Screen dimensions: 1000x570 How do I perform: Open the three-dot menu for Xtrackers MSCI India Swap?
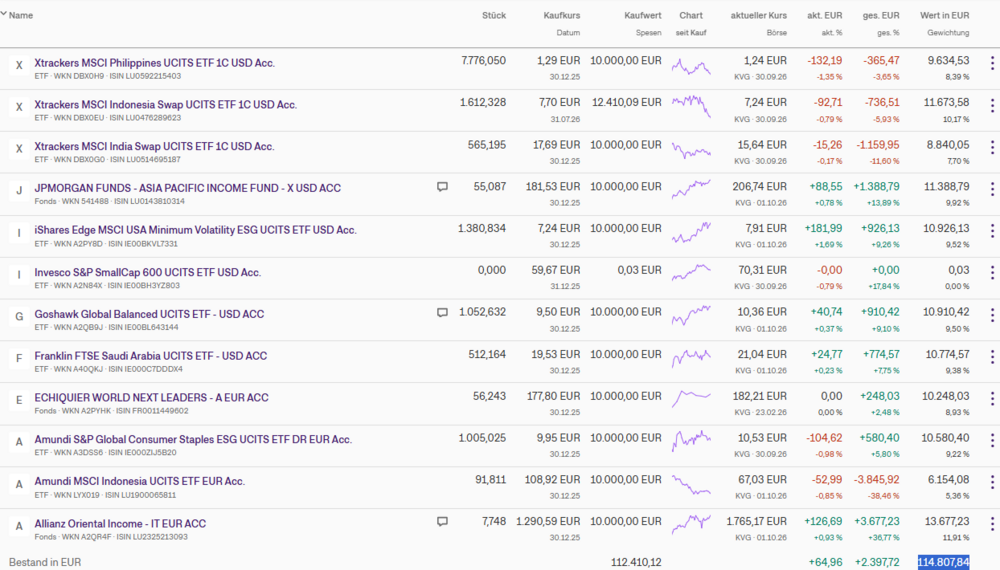[992, 147]
